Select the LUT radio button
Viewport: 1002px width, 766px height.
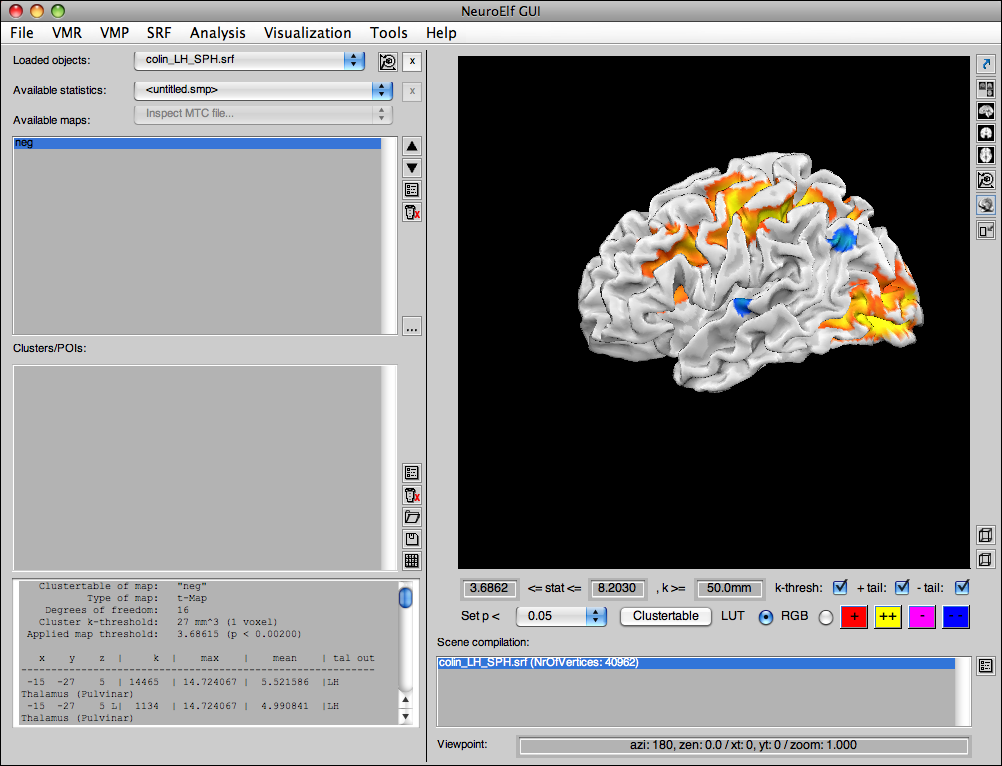click(766, 617)
